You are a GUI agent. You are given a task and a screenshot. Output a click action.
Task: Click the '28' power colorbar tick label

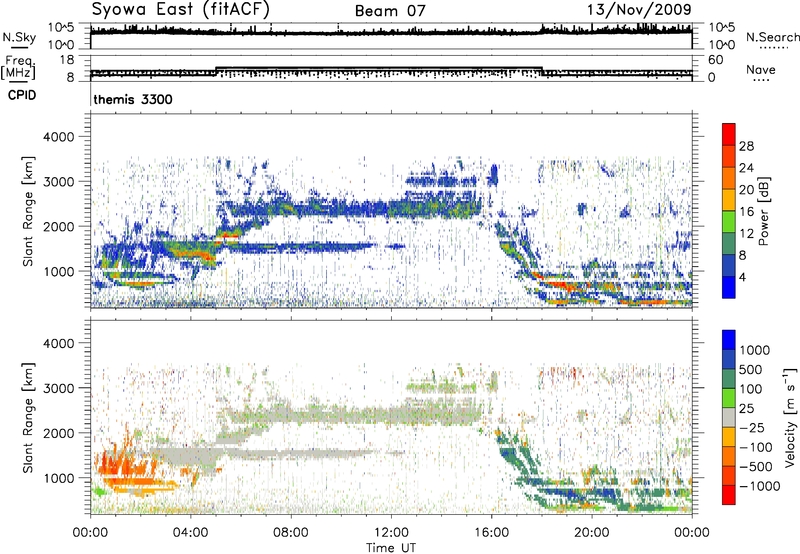point(746,146)
